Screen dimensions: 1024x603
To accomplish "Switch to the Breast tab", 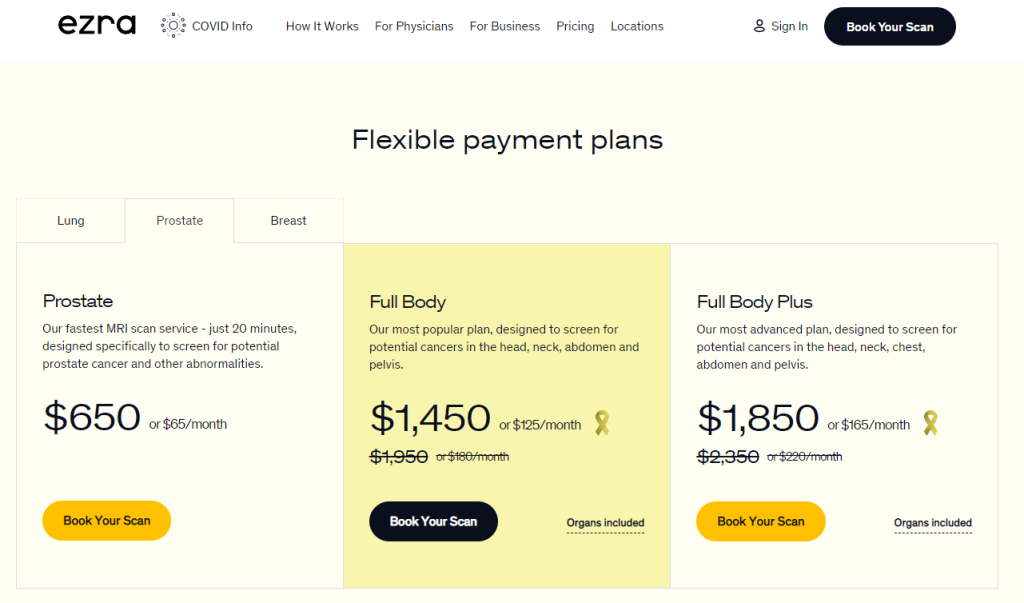I will [x=288, y=221].
